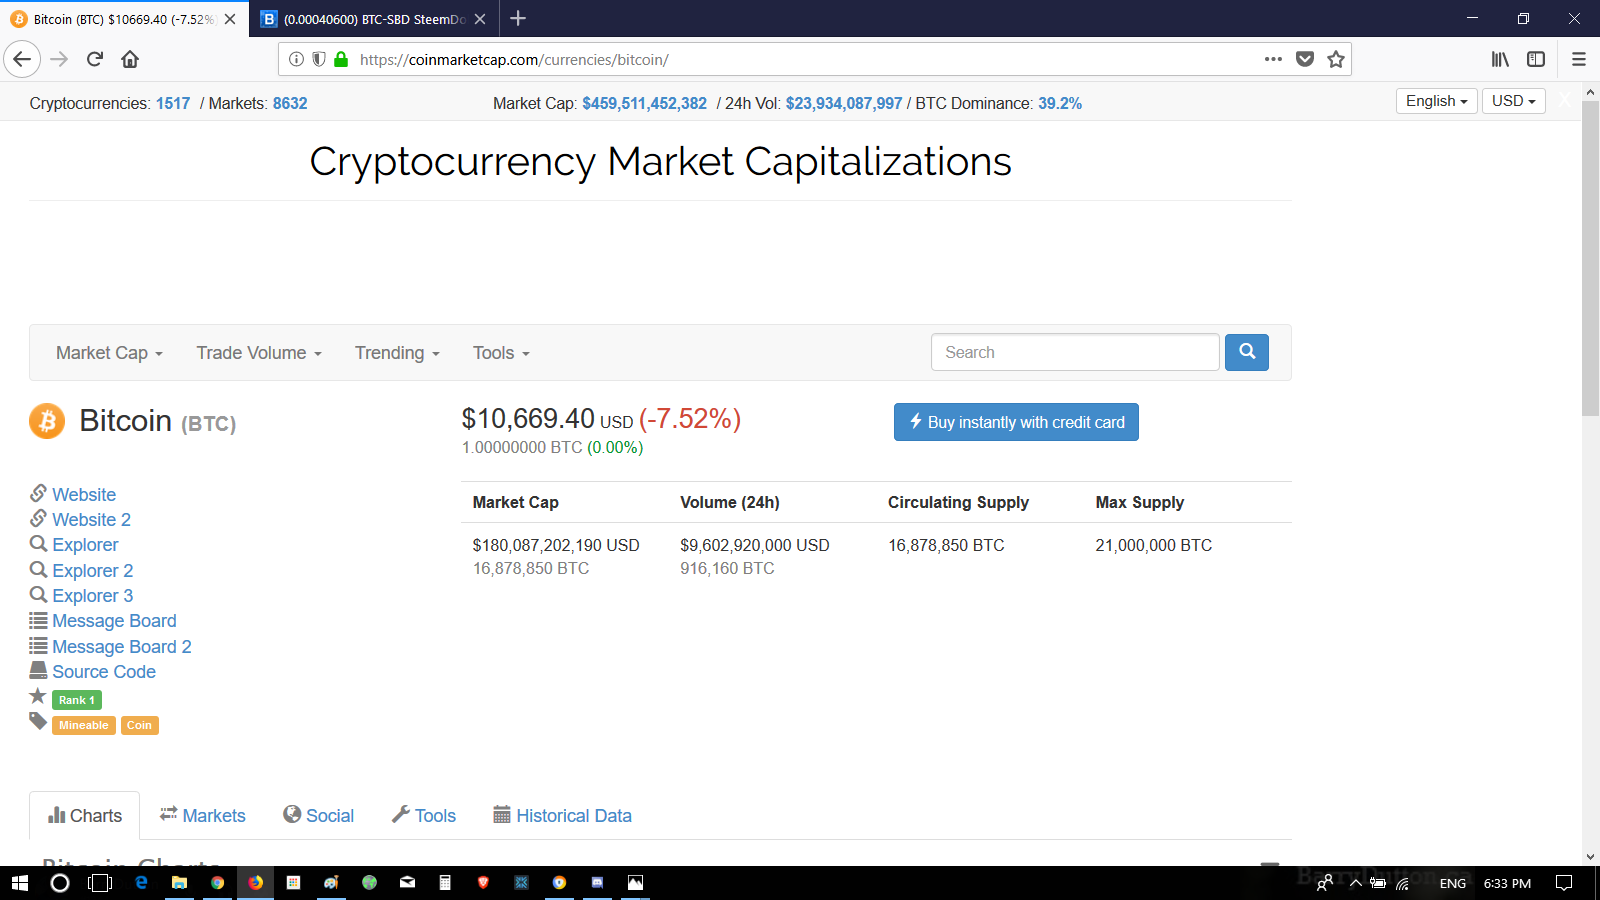Viewport: 1600px width, 900px height.
Task: Close the BTC-SBD SteemDollars tab
Action: tap(480, 19)
